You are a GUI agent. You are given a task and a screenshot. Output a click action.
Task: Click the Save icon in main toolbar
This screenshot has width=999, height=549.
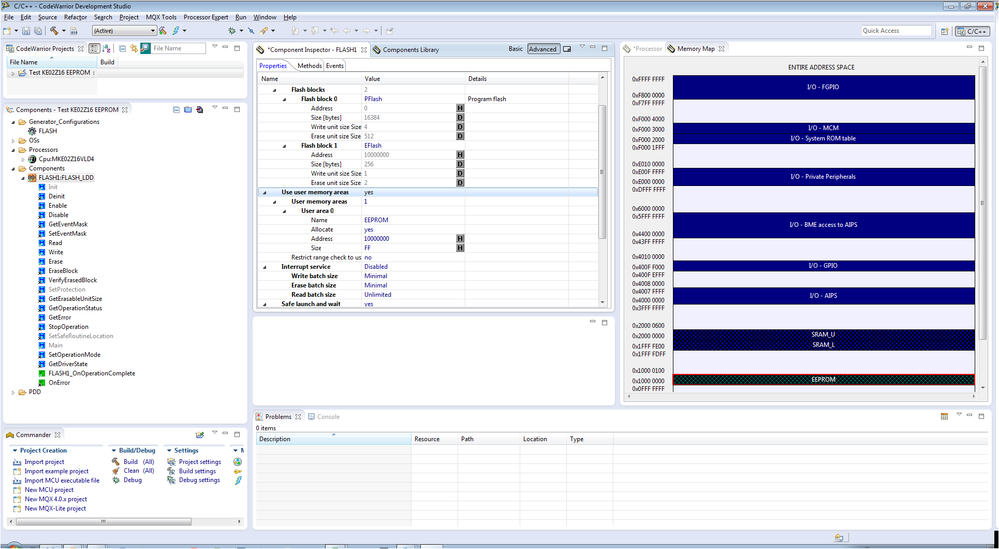click(26, 31)
